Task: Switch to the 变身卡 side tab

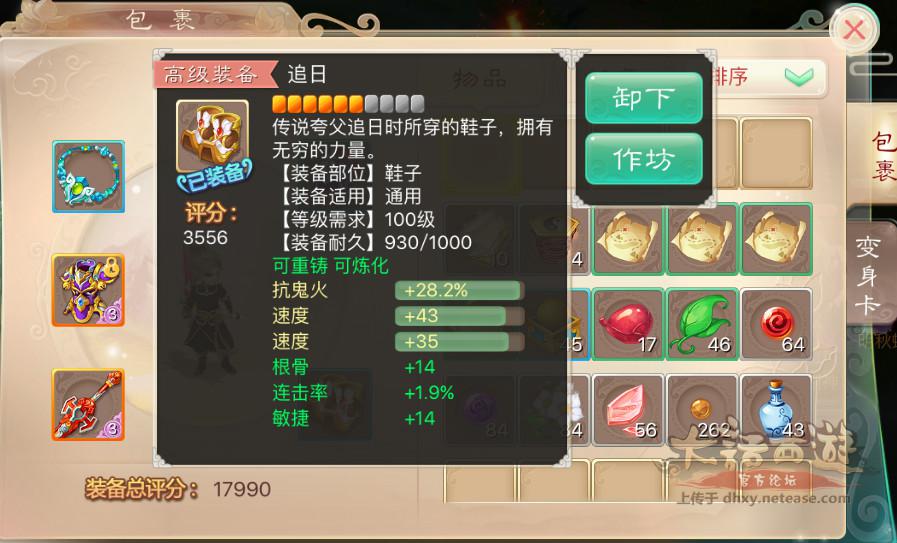Action: 868,275
